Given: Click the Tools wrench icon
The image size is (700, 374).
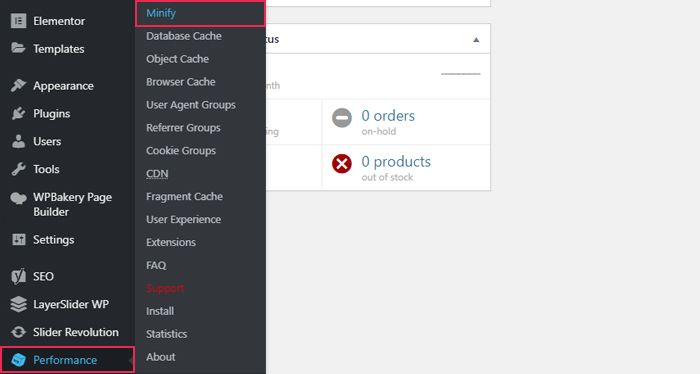Looking at the screenshot, I should (18, 169).
